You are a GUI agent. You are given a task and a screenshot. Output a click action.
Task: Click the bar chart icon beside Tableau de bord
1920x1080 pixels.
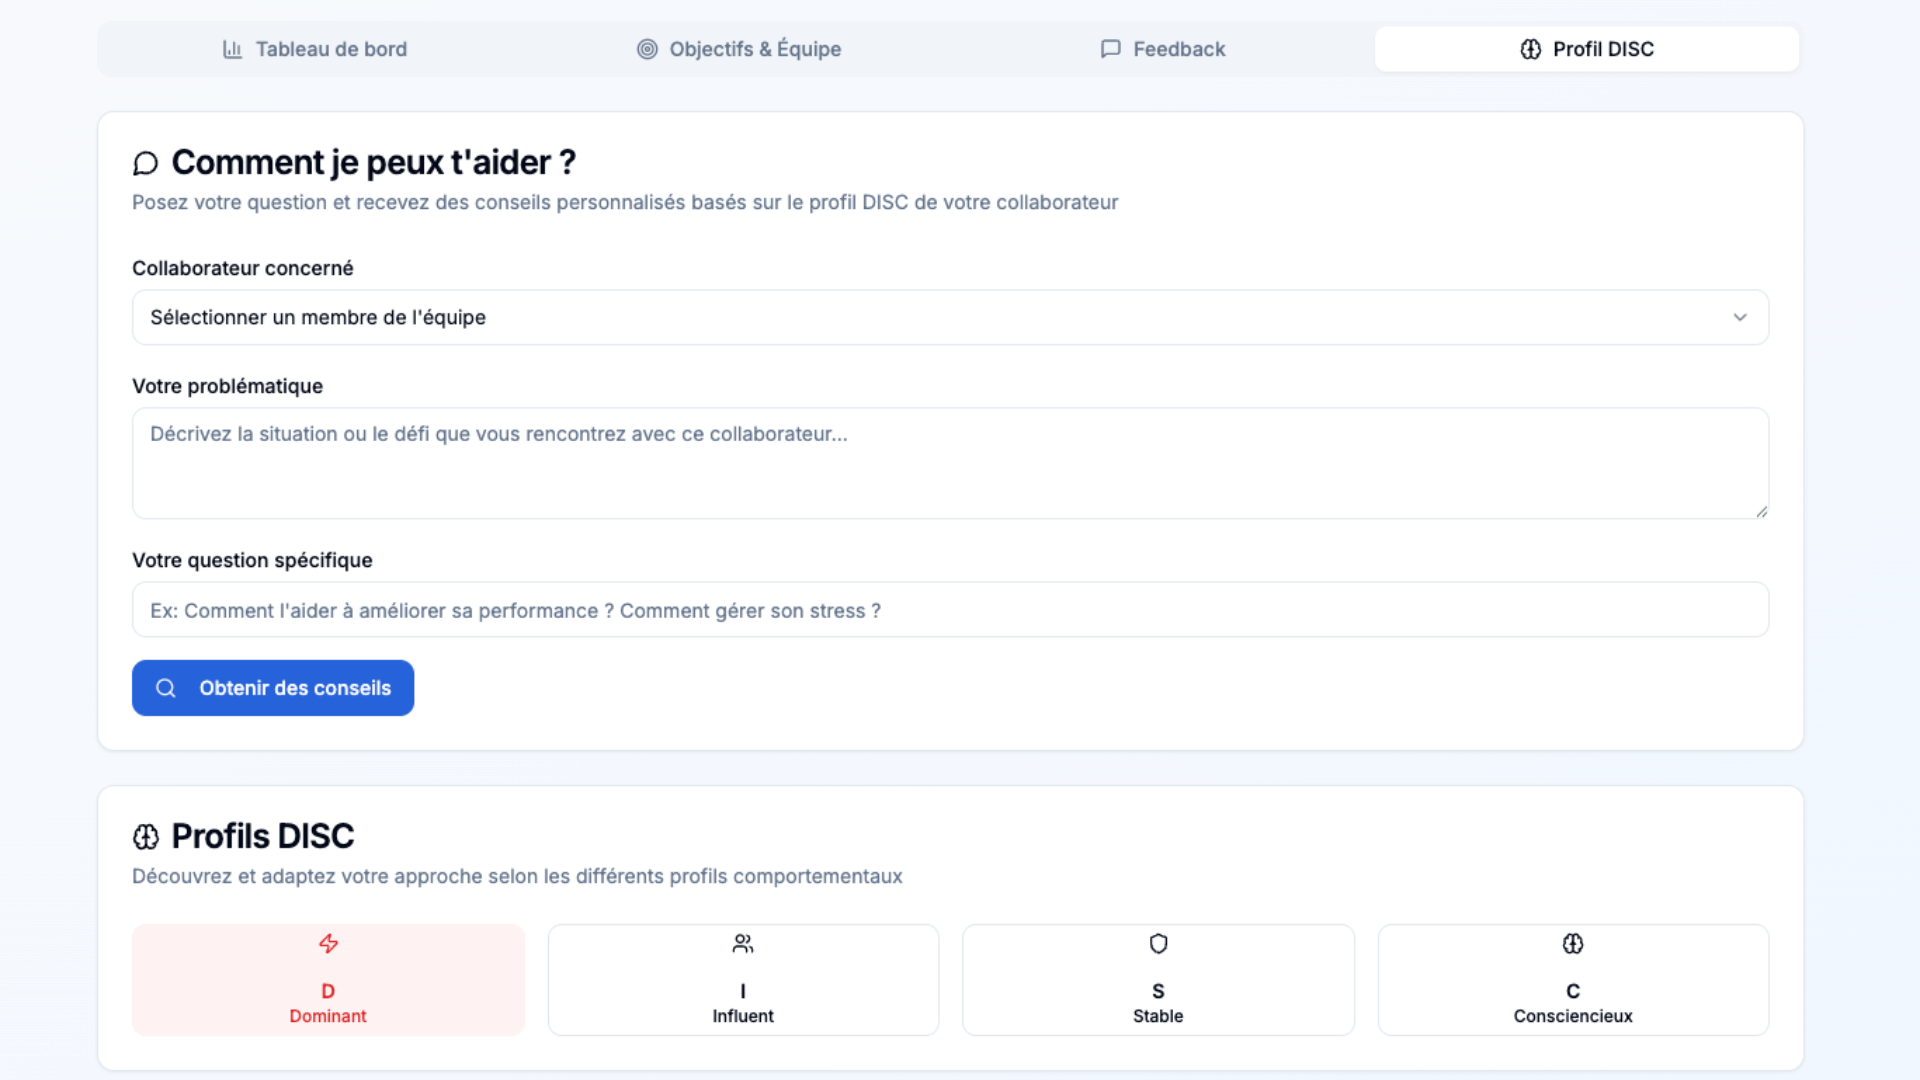tap(232, 49)
